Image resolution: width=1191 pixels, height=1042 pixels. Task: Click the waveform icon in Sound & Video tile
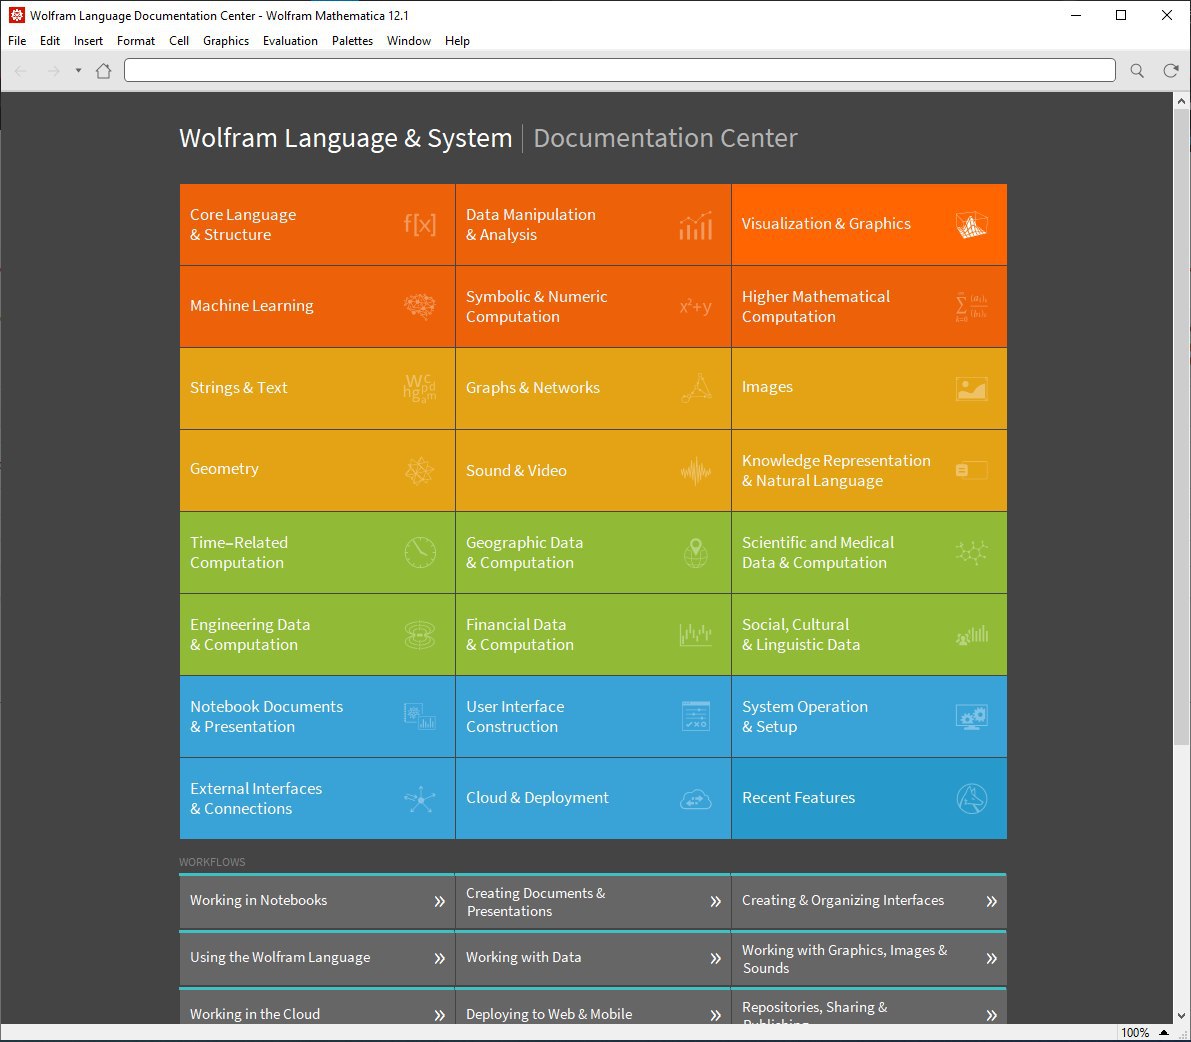pyautogui.click(x=696, y=471)
